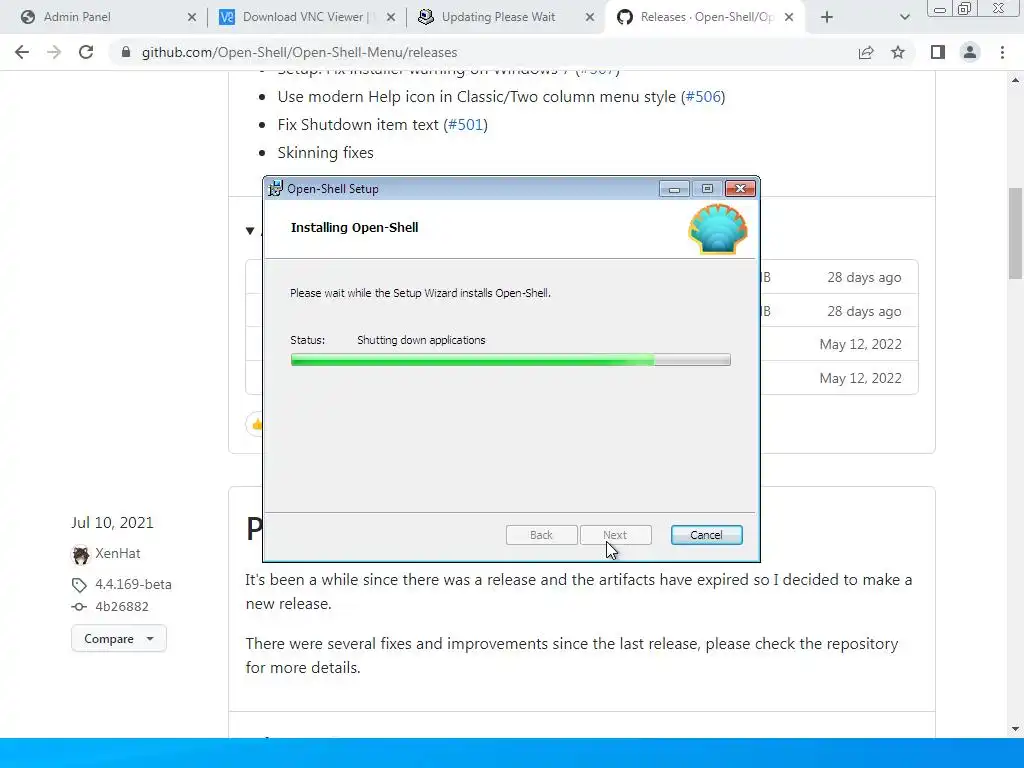Click the commit icon beside 4b26882
Image resolution: width=1024 pixels, height=768 pixels.
click(x=79, y=607)
